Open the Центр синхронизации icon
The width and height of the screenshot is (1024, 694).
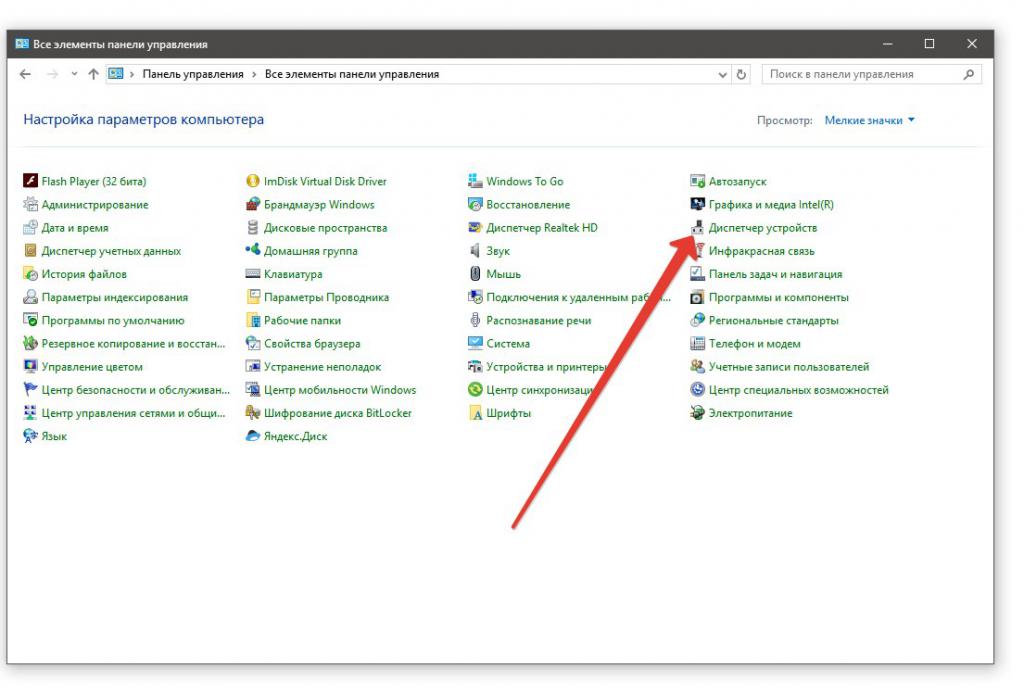click(475, 390)
